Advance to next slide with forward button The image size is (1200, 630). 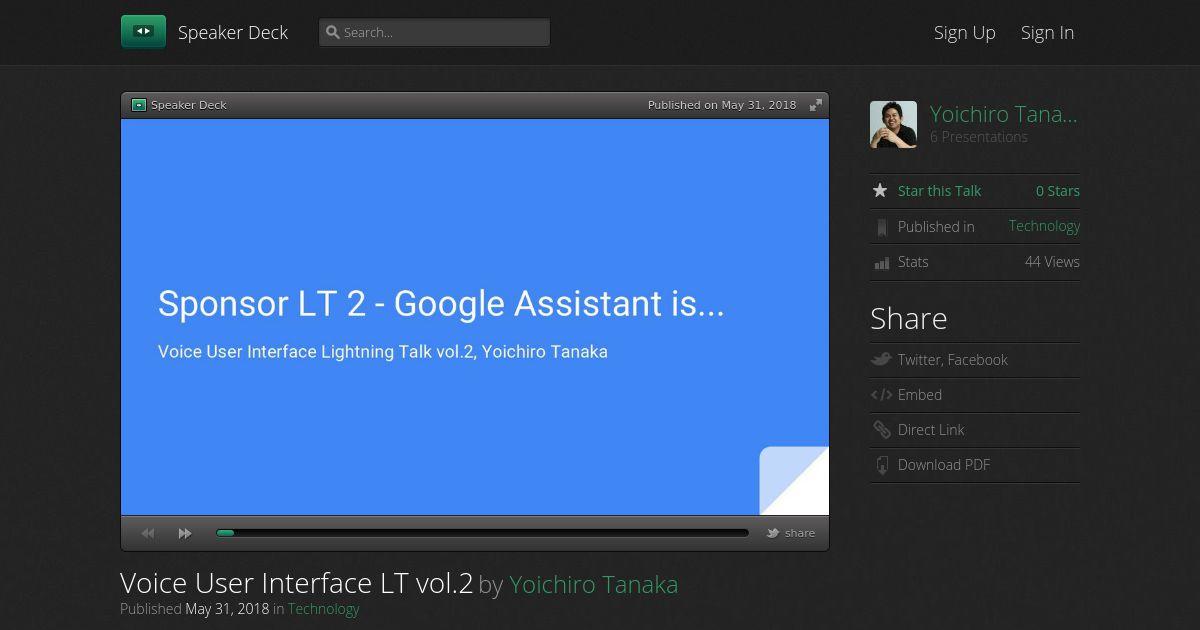click(185, 533)
